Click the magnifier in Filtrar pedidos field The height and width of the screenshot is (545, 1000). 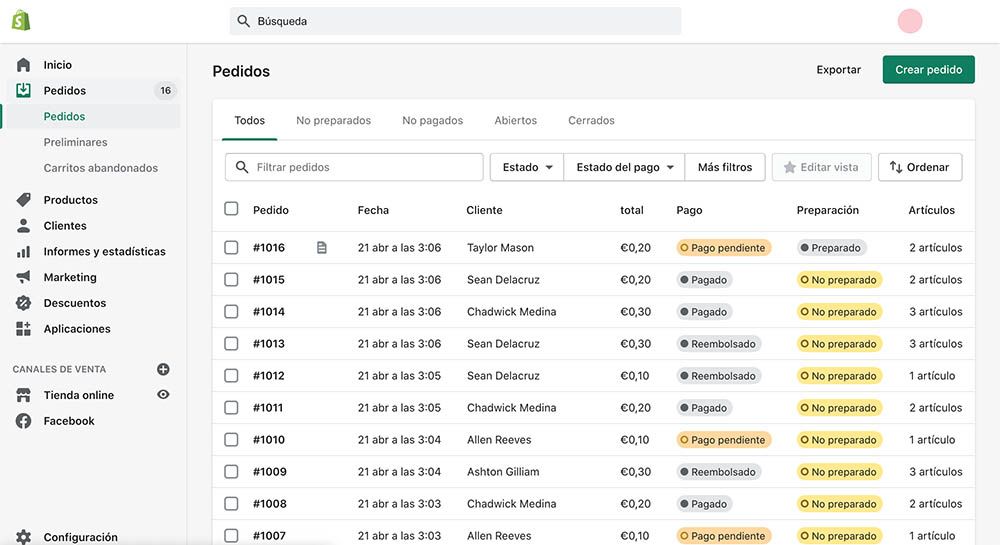coord(242,167)
